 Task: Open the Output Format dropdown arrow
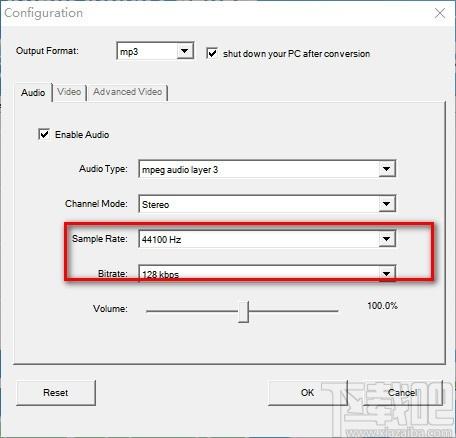point(184,51)
